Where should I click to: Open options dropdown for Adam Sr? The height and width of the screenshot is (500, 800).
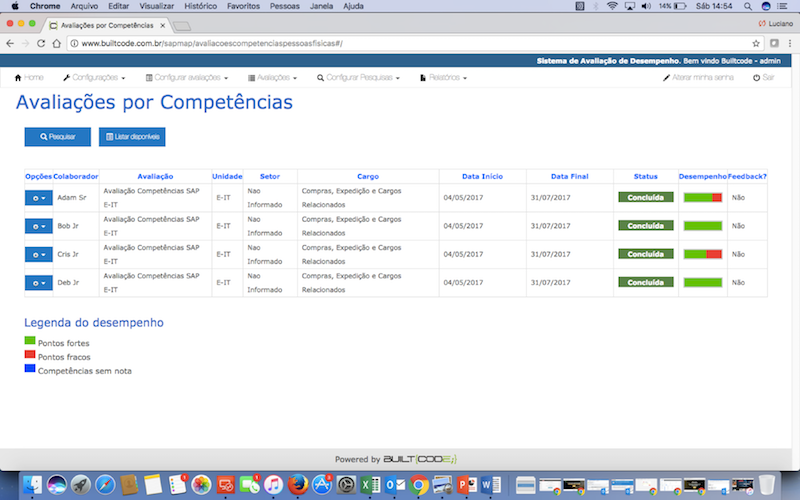click(39, 198)
